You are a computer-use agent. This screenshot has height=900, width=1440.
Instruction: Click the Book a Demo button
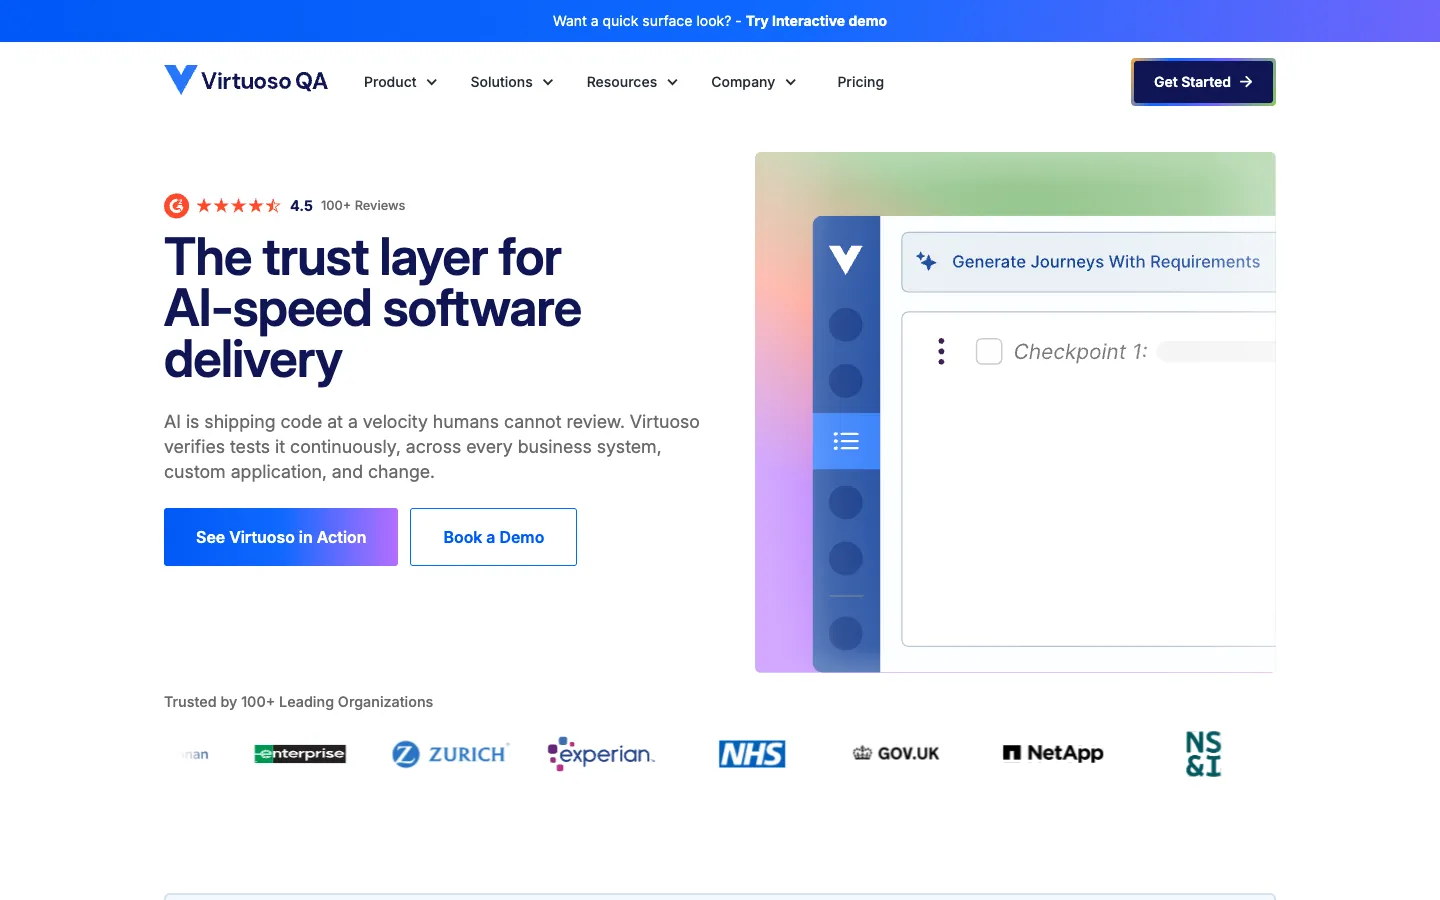click(x=494, y=537)
